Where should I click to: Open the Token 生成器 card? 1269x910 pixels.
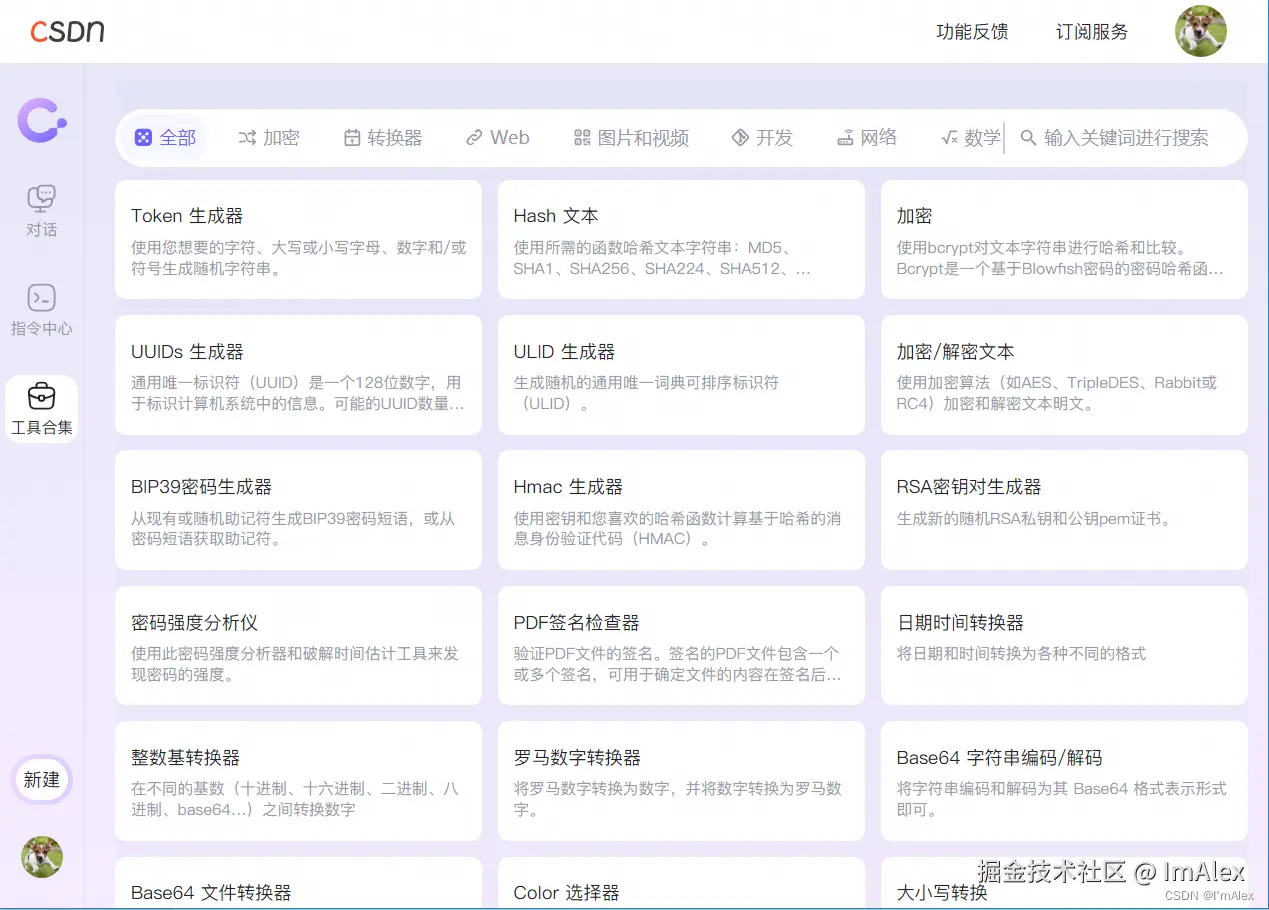[298, 239]
